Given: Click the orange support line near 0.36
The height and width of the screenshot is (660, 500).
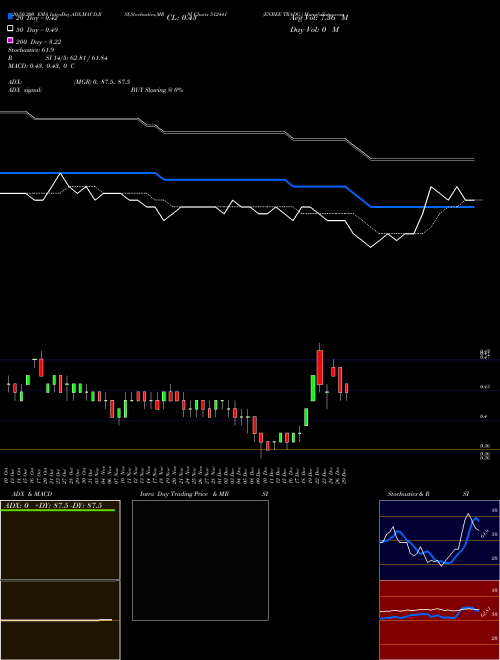Looking at the screenshot, I should click(x=250, y=450).
